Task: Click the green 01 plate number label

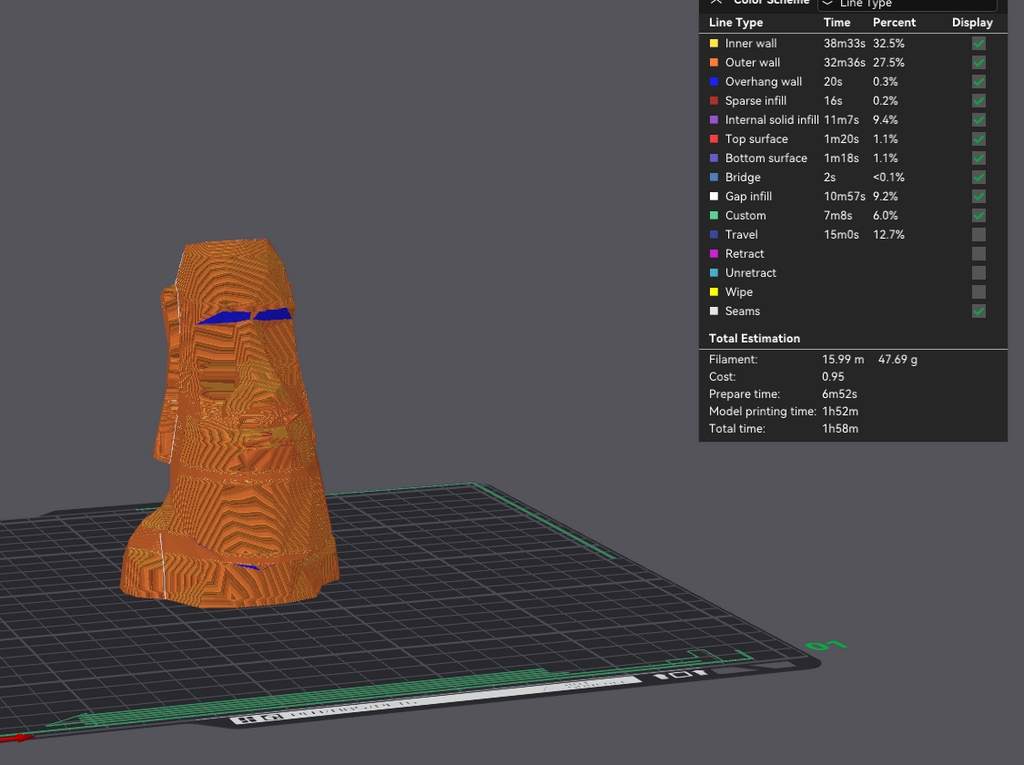Action: point(826,645)
